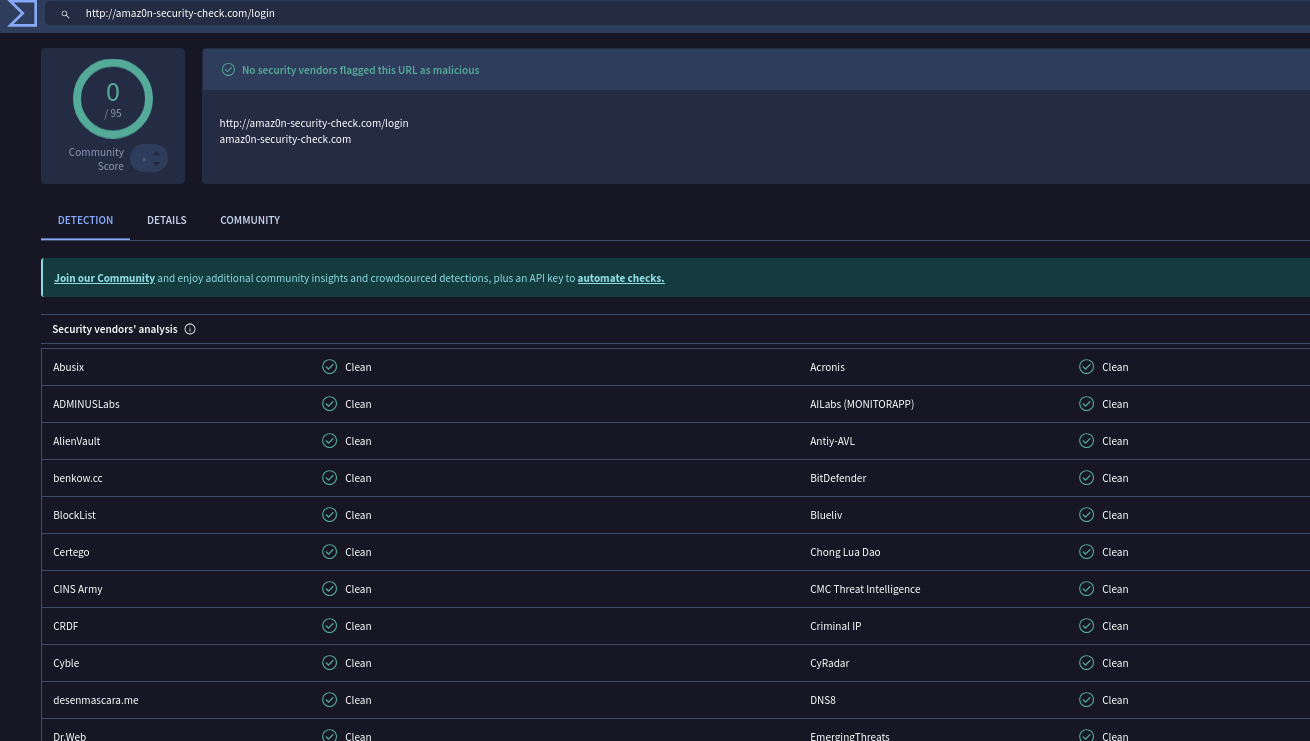Switch to the DETAILS tab
The height and width of the screenshot is (741, 1310).
point(166,220)
